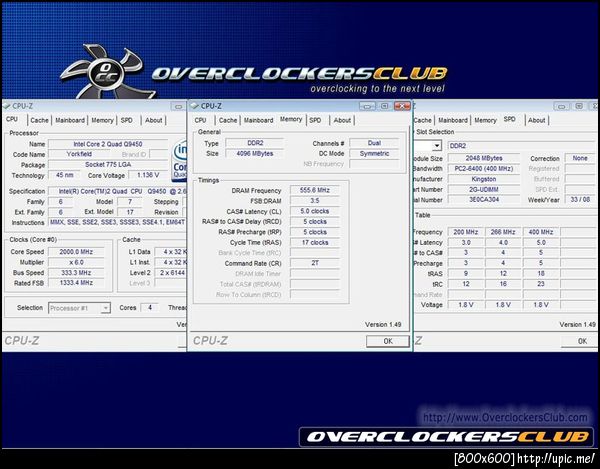The width and height of the screenshot is (600, 469).
Task: Select the CPU tab in the left window
Action: coord(12,119)
